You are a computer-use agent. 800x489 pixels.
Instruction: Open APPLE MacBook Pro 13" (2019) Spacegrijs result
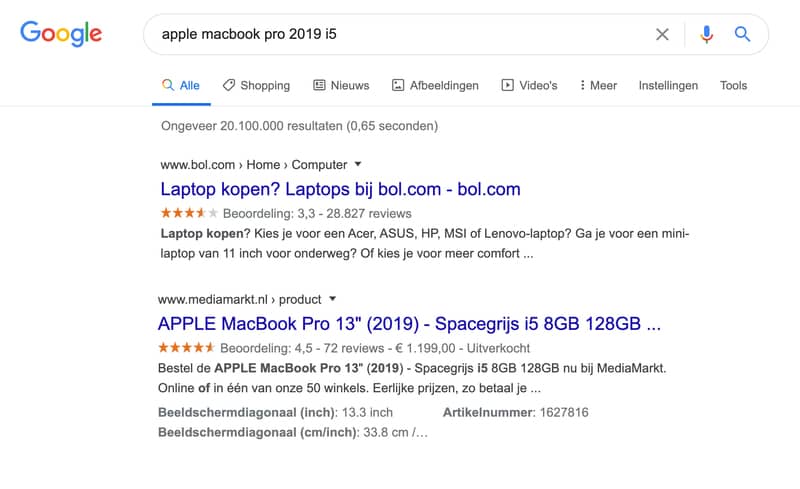409,324
